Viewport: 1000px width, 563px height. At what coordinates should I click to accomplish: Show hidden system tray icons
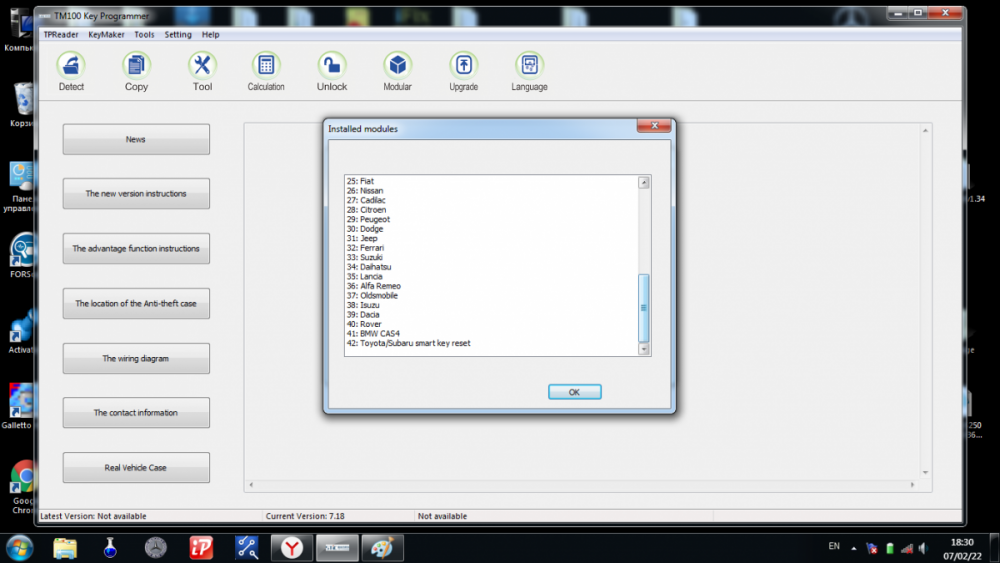(x=853, y=548)
